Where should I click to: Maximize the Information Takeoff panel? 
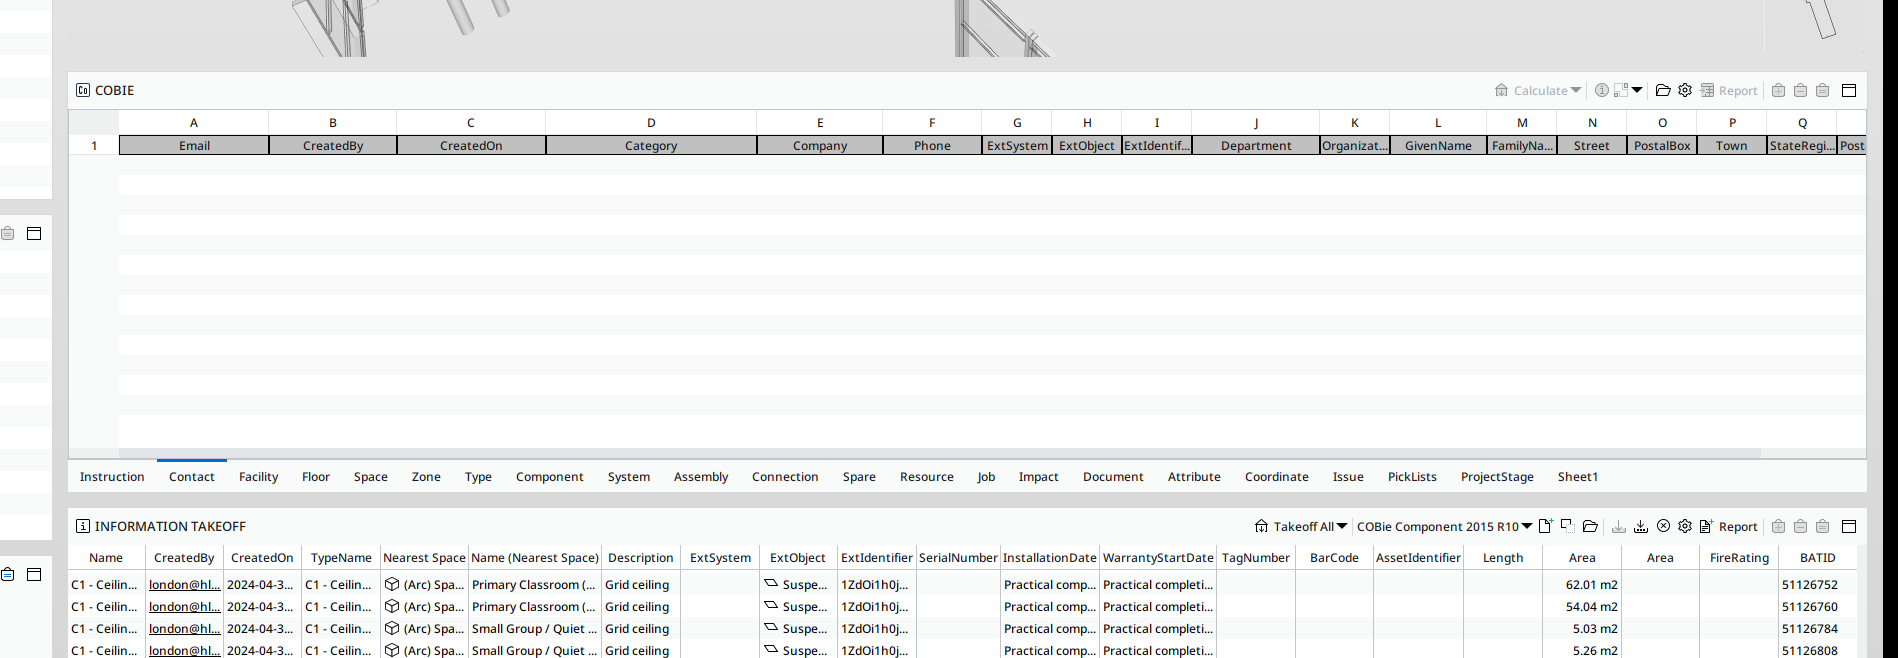point(1849,526)
